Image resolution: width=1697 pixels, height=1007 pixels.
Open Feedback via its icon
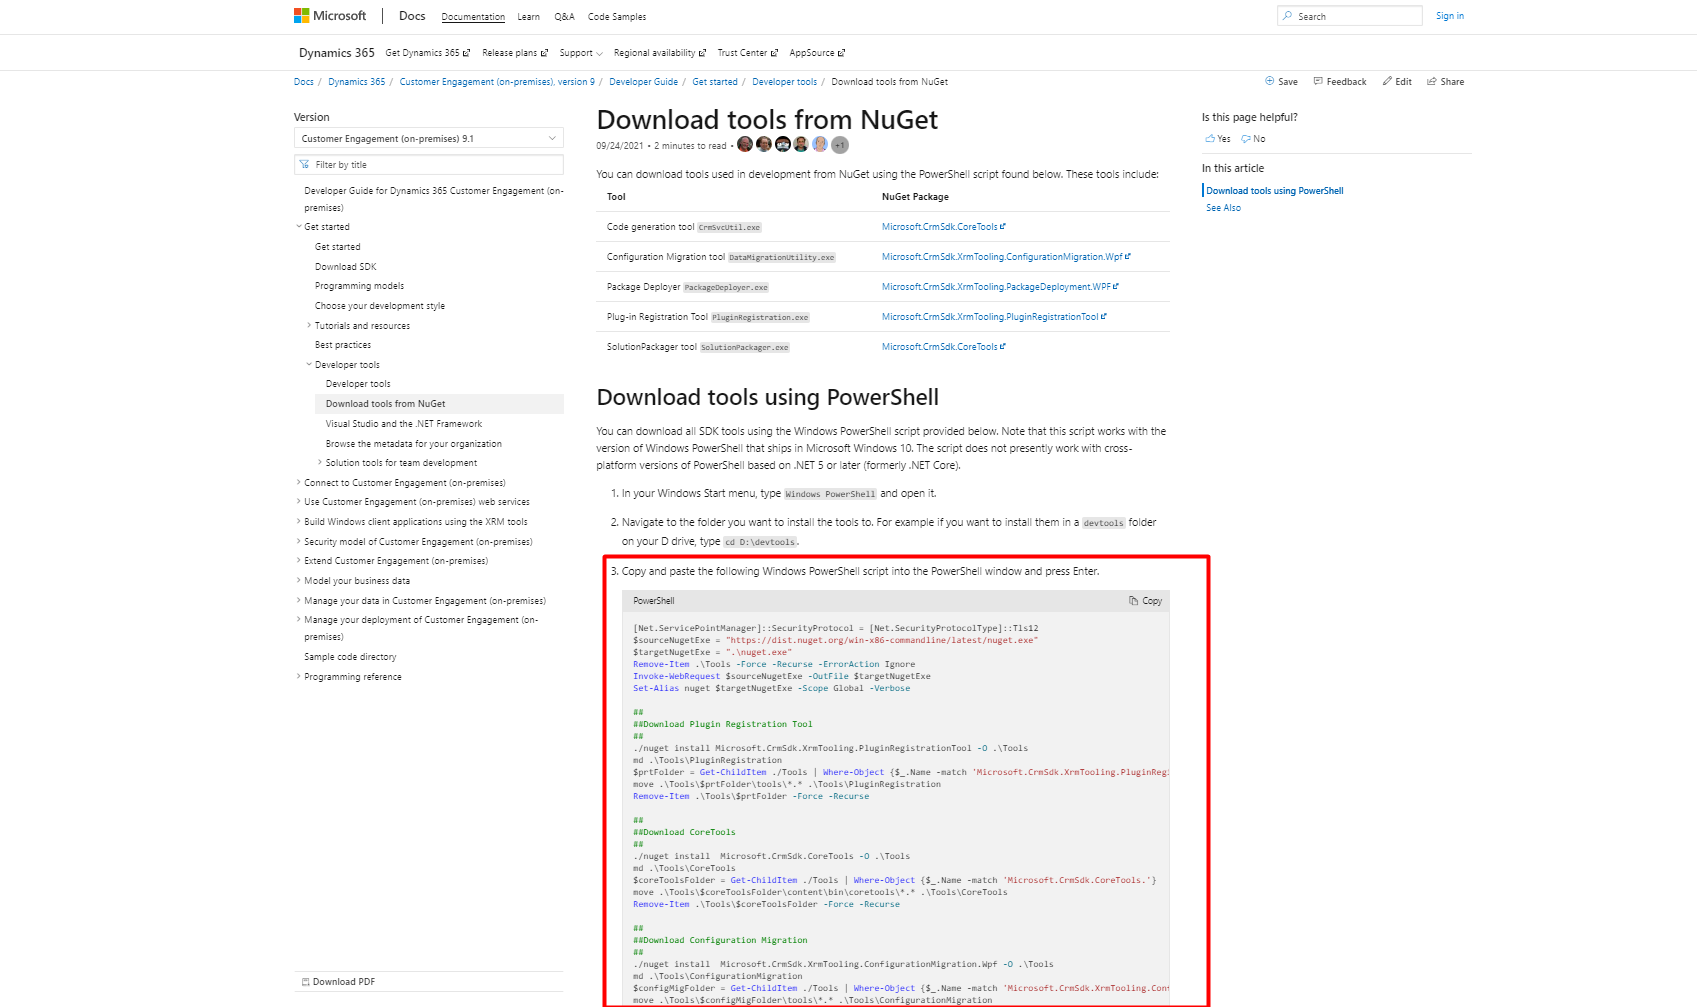point(1318,82)
